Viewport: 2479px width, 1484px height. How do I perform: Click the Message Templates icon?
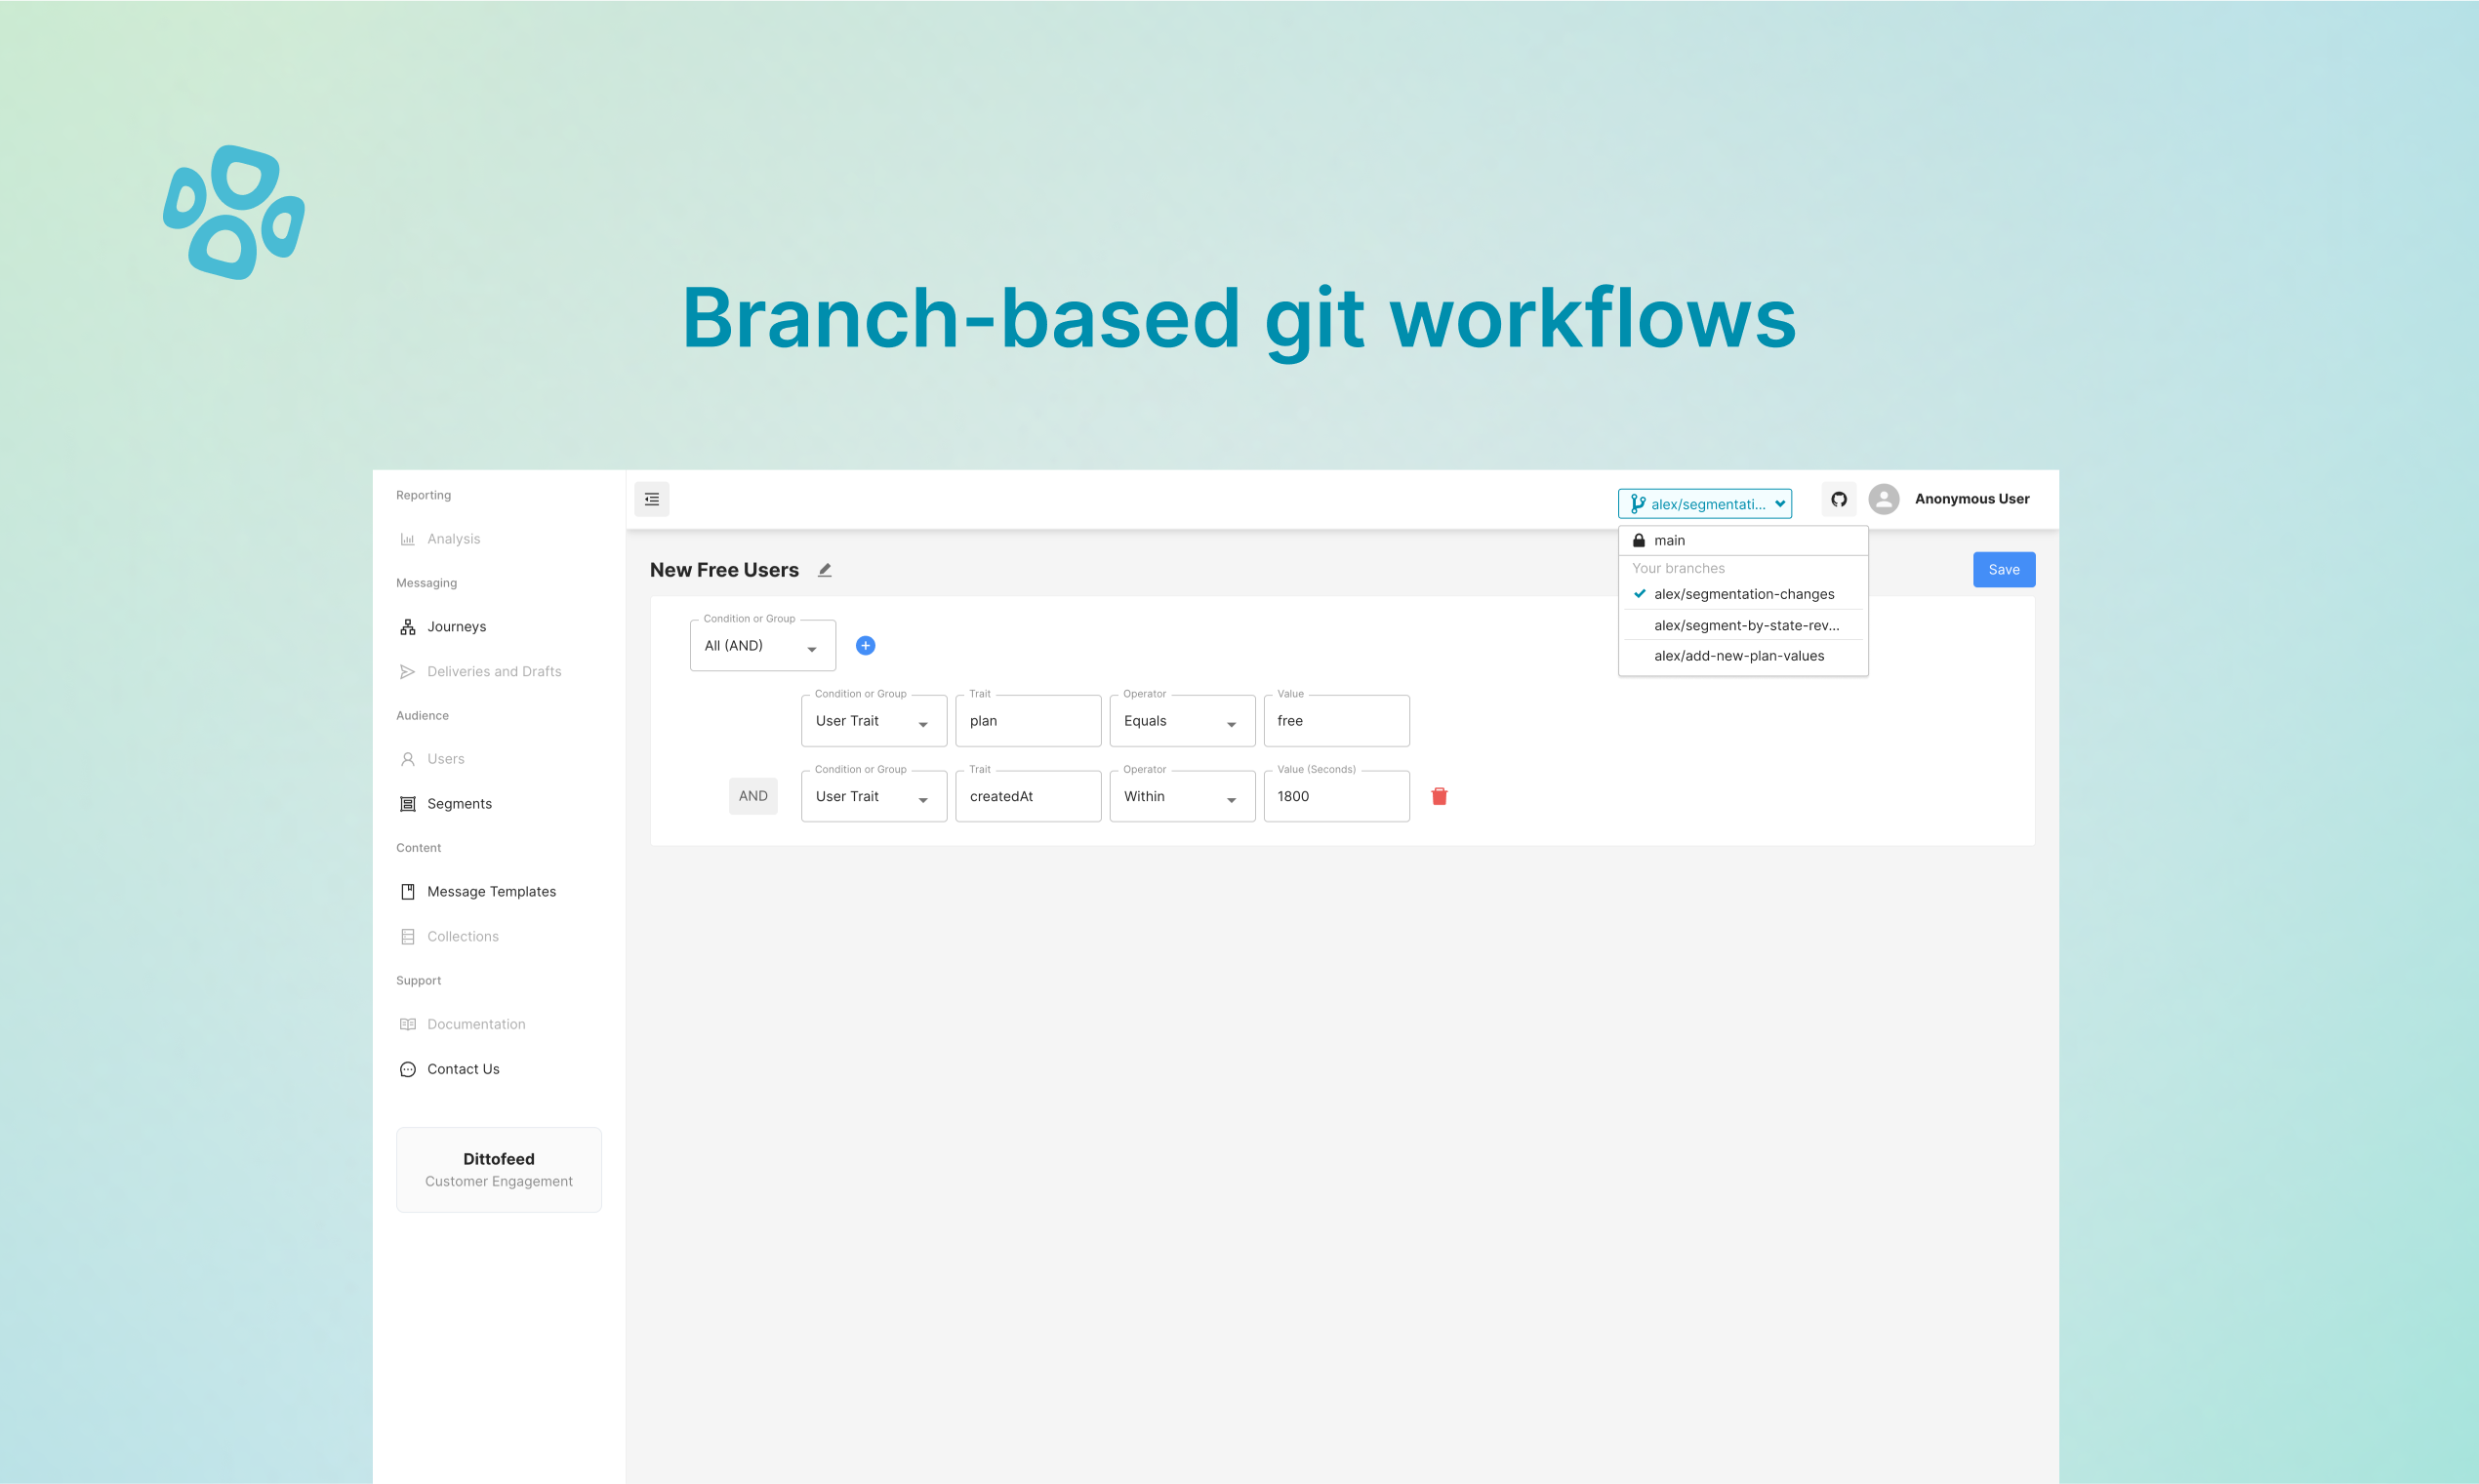[x=408, y=892]
